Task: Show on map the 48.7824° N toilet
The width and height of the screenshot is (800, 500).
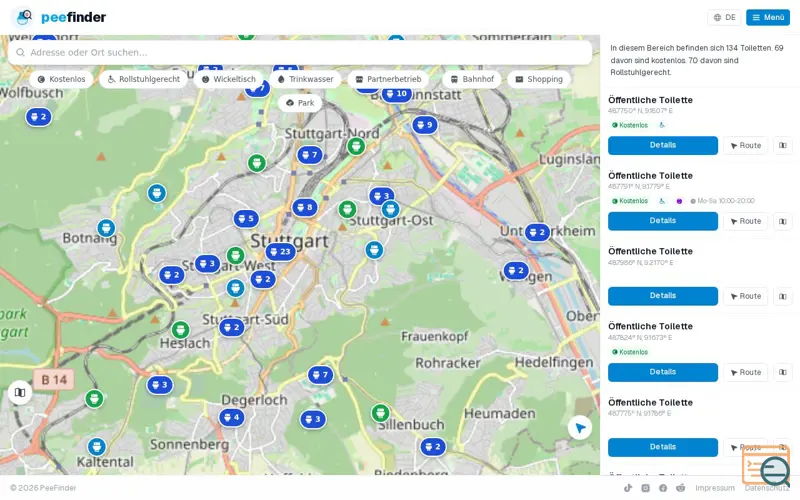Action: (783, 372)
